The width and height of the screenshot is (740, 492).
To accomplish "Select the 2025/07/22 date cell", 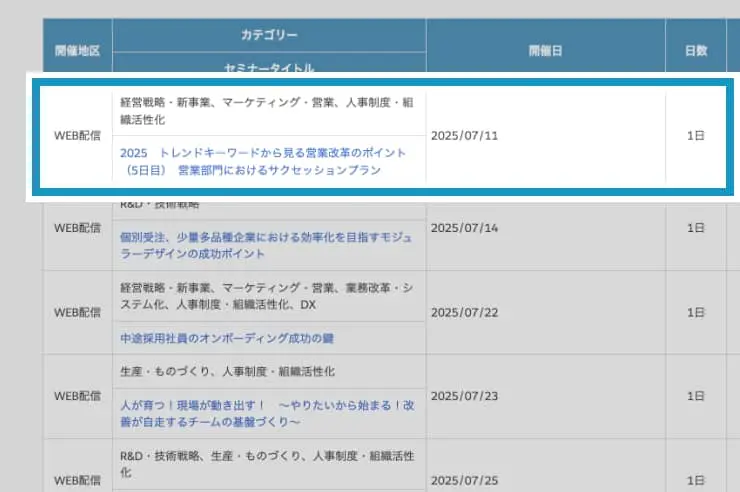I will click(463, 312).
